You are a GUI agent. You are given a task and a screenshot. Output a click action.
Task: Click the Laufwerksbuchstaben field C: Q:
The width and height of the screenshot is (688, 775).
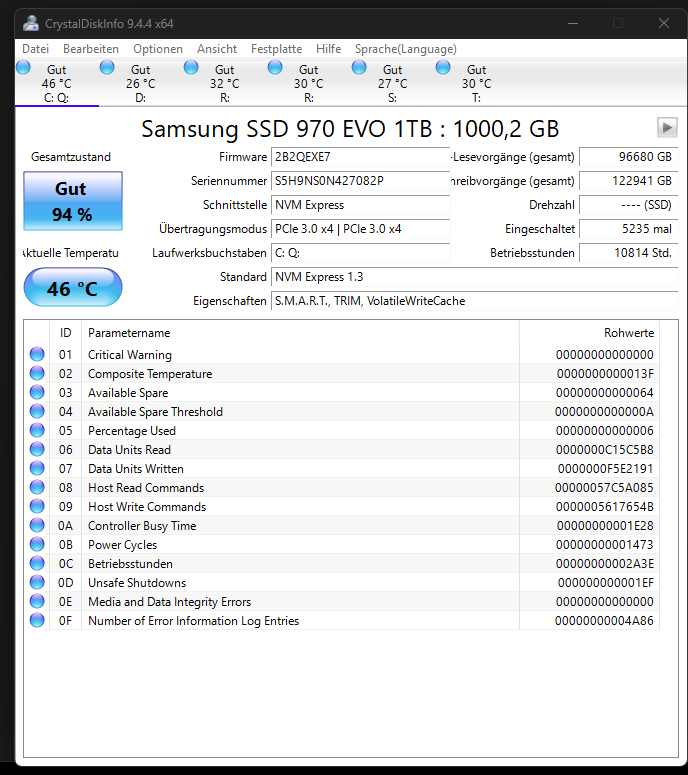pyautogui.click(x=360, y=253)
